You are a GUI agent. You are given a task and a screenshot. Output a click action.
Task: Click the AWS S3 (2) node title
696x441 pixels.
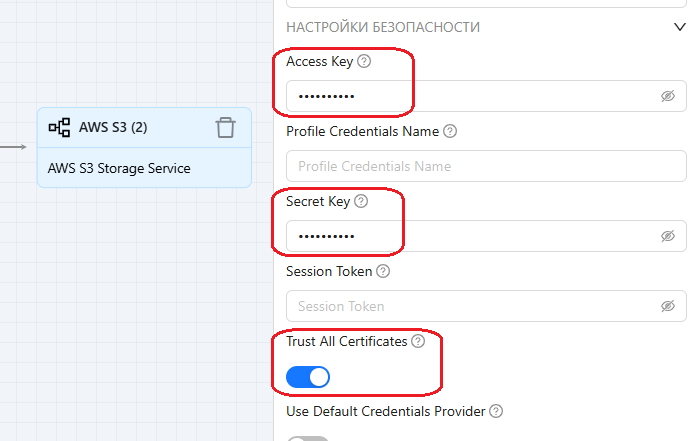(113, 128)
